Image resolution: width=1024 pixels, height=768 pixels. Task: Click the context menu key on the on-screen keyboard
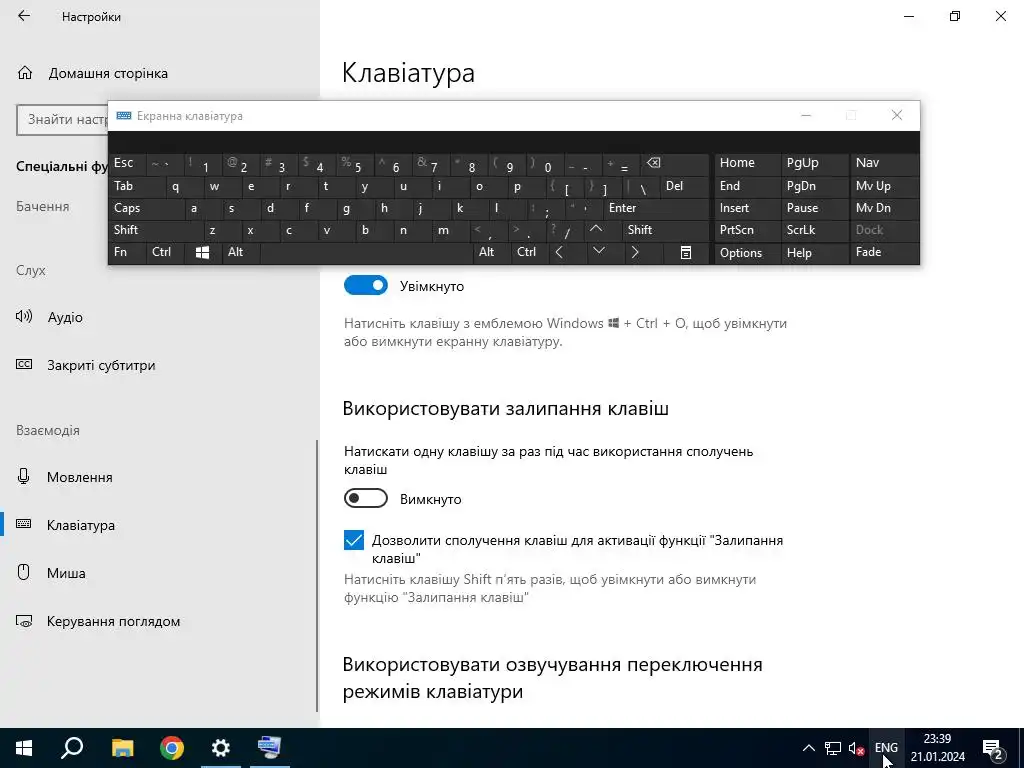(x=686, y=252)
